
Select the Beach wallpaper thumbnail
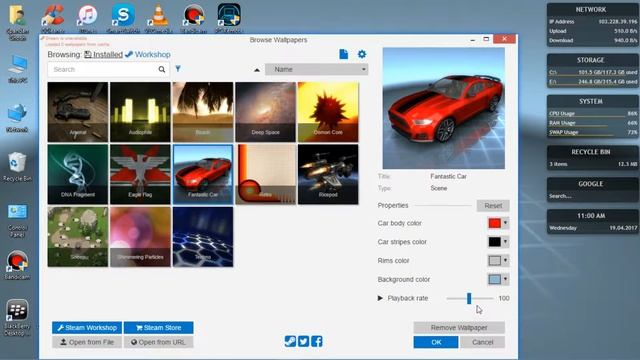tap(203, 112)
